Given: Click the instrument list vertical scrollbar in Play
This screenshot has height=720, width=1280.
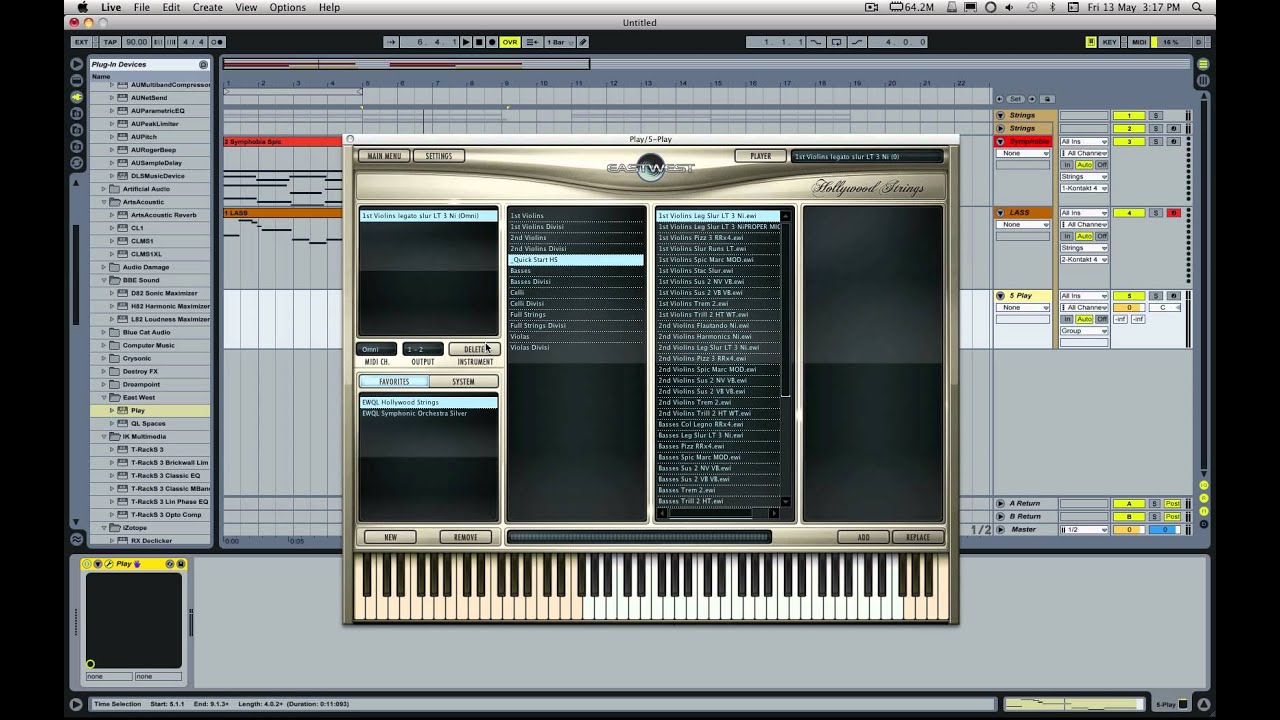Looking at the screenshot, I should (785, 358).
